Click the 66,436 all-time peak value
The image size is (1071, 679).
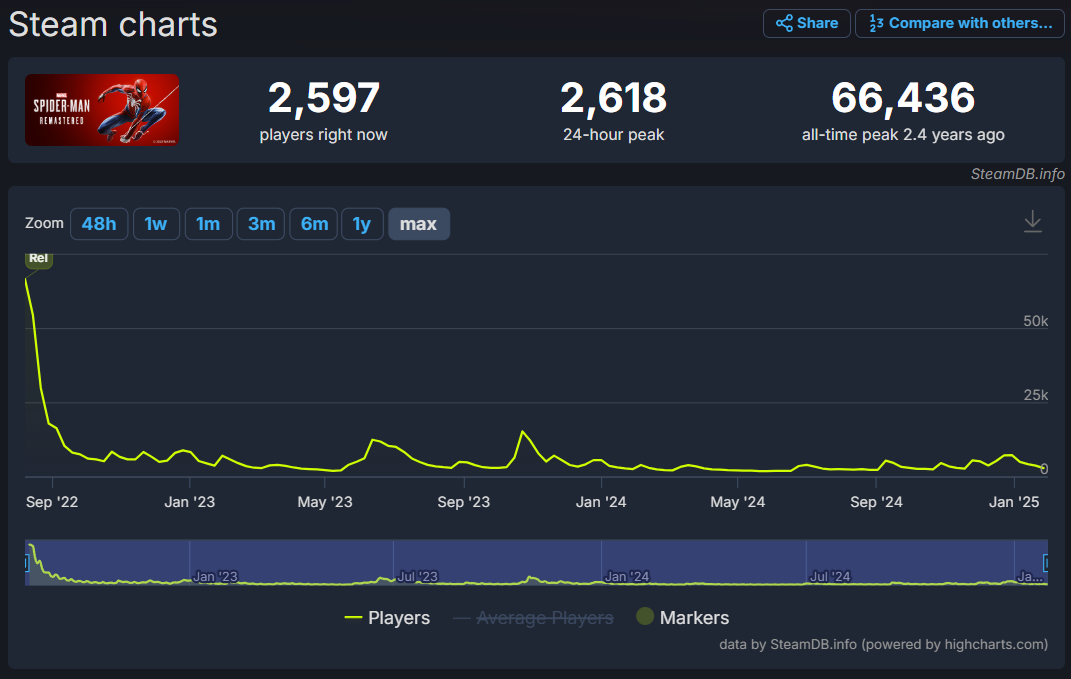coord(903,98)
